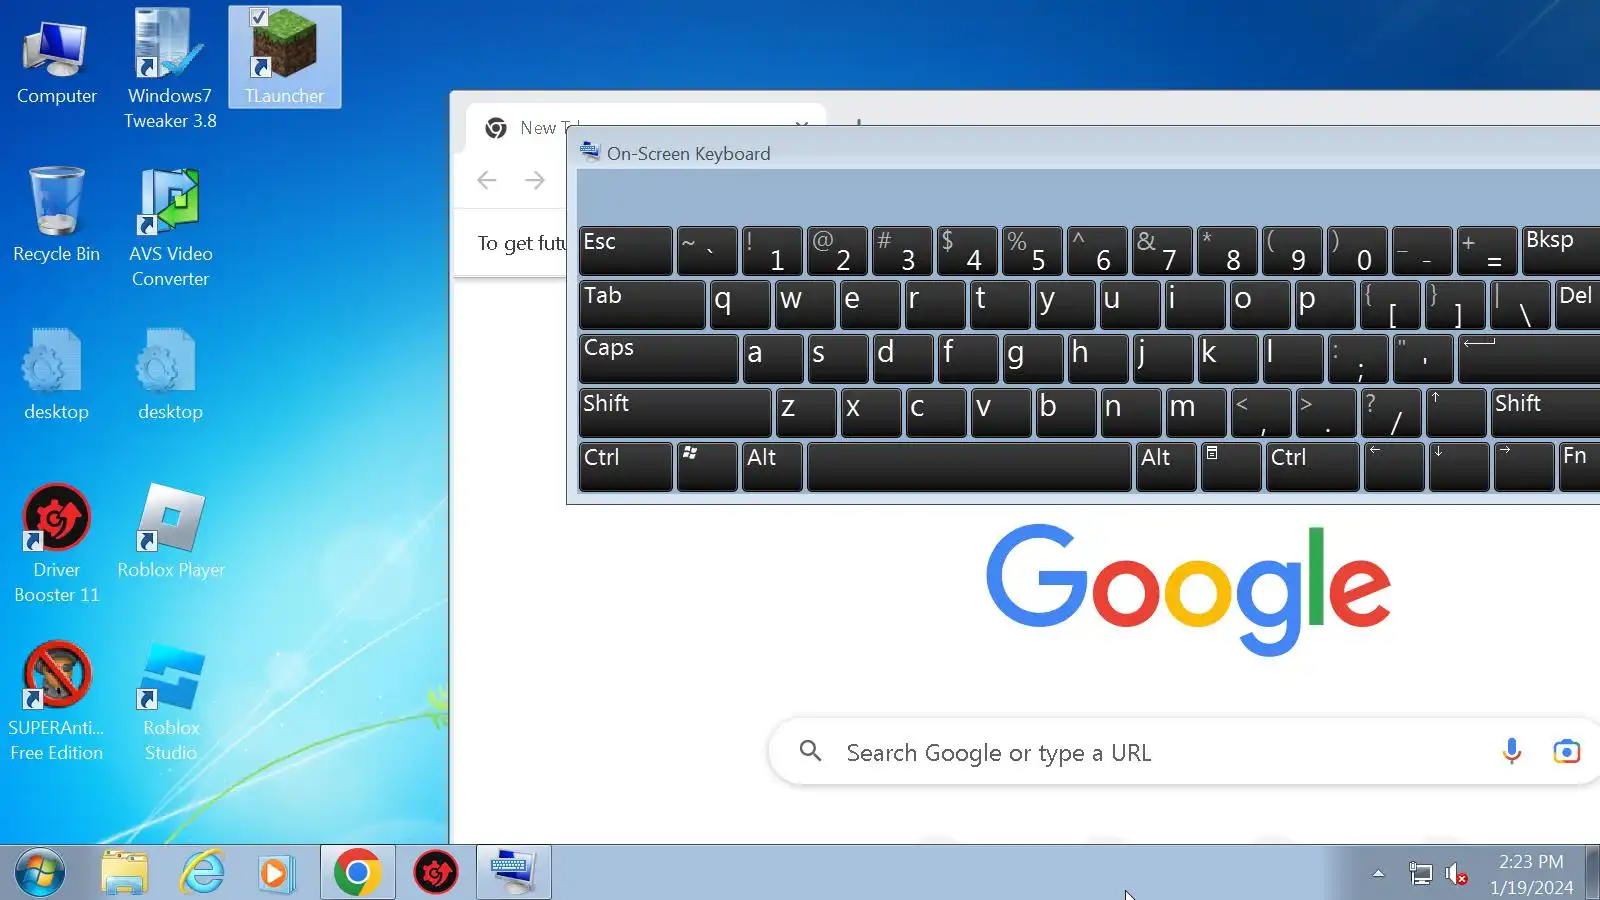Open Windows Media Player from taskbar
Viewport: 1600px width, 900px height.
pyautogui.click(x=275, y=873)
